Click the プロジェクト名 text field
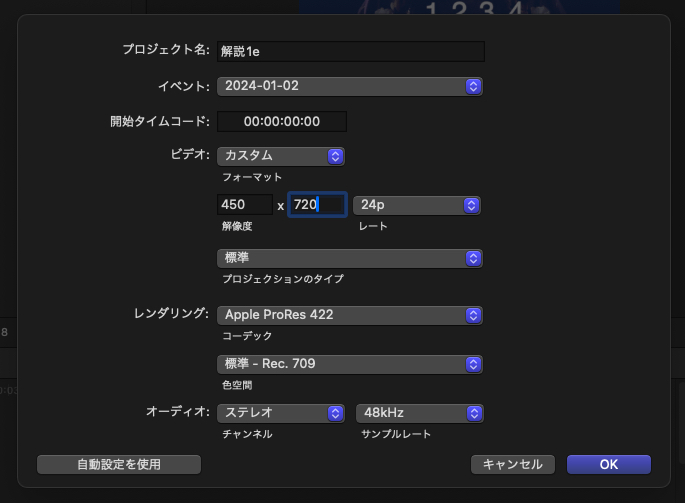Screen dimensions: 685x503 coord(350,52)
